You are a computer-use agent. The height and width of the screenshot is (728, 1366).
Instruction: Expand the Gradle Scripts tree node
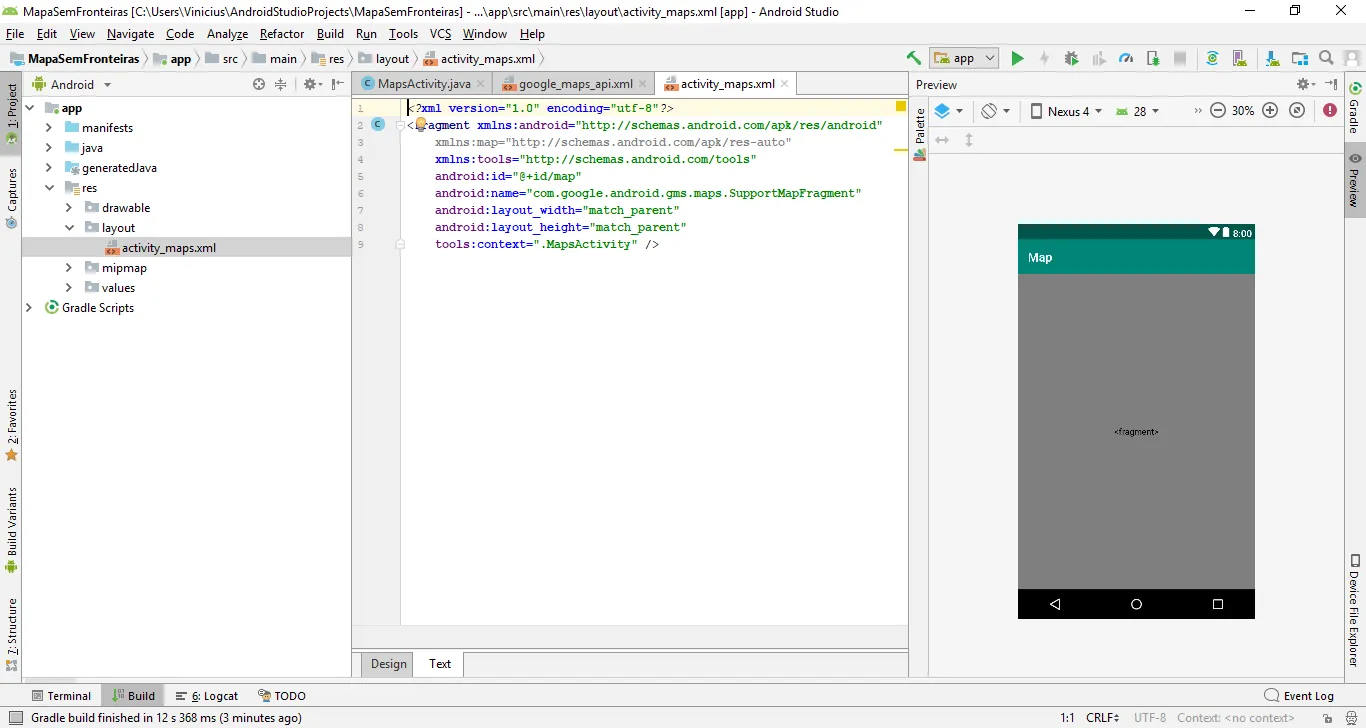coord(29,308)
